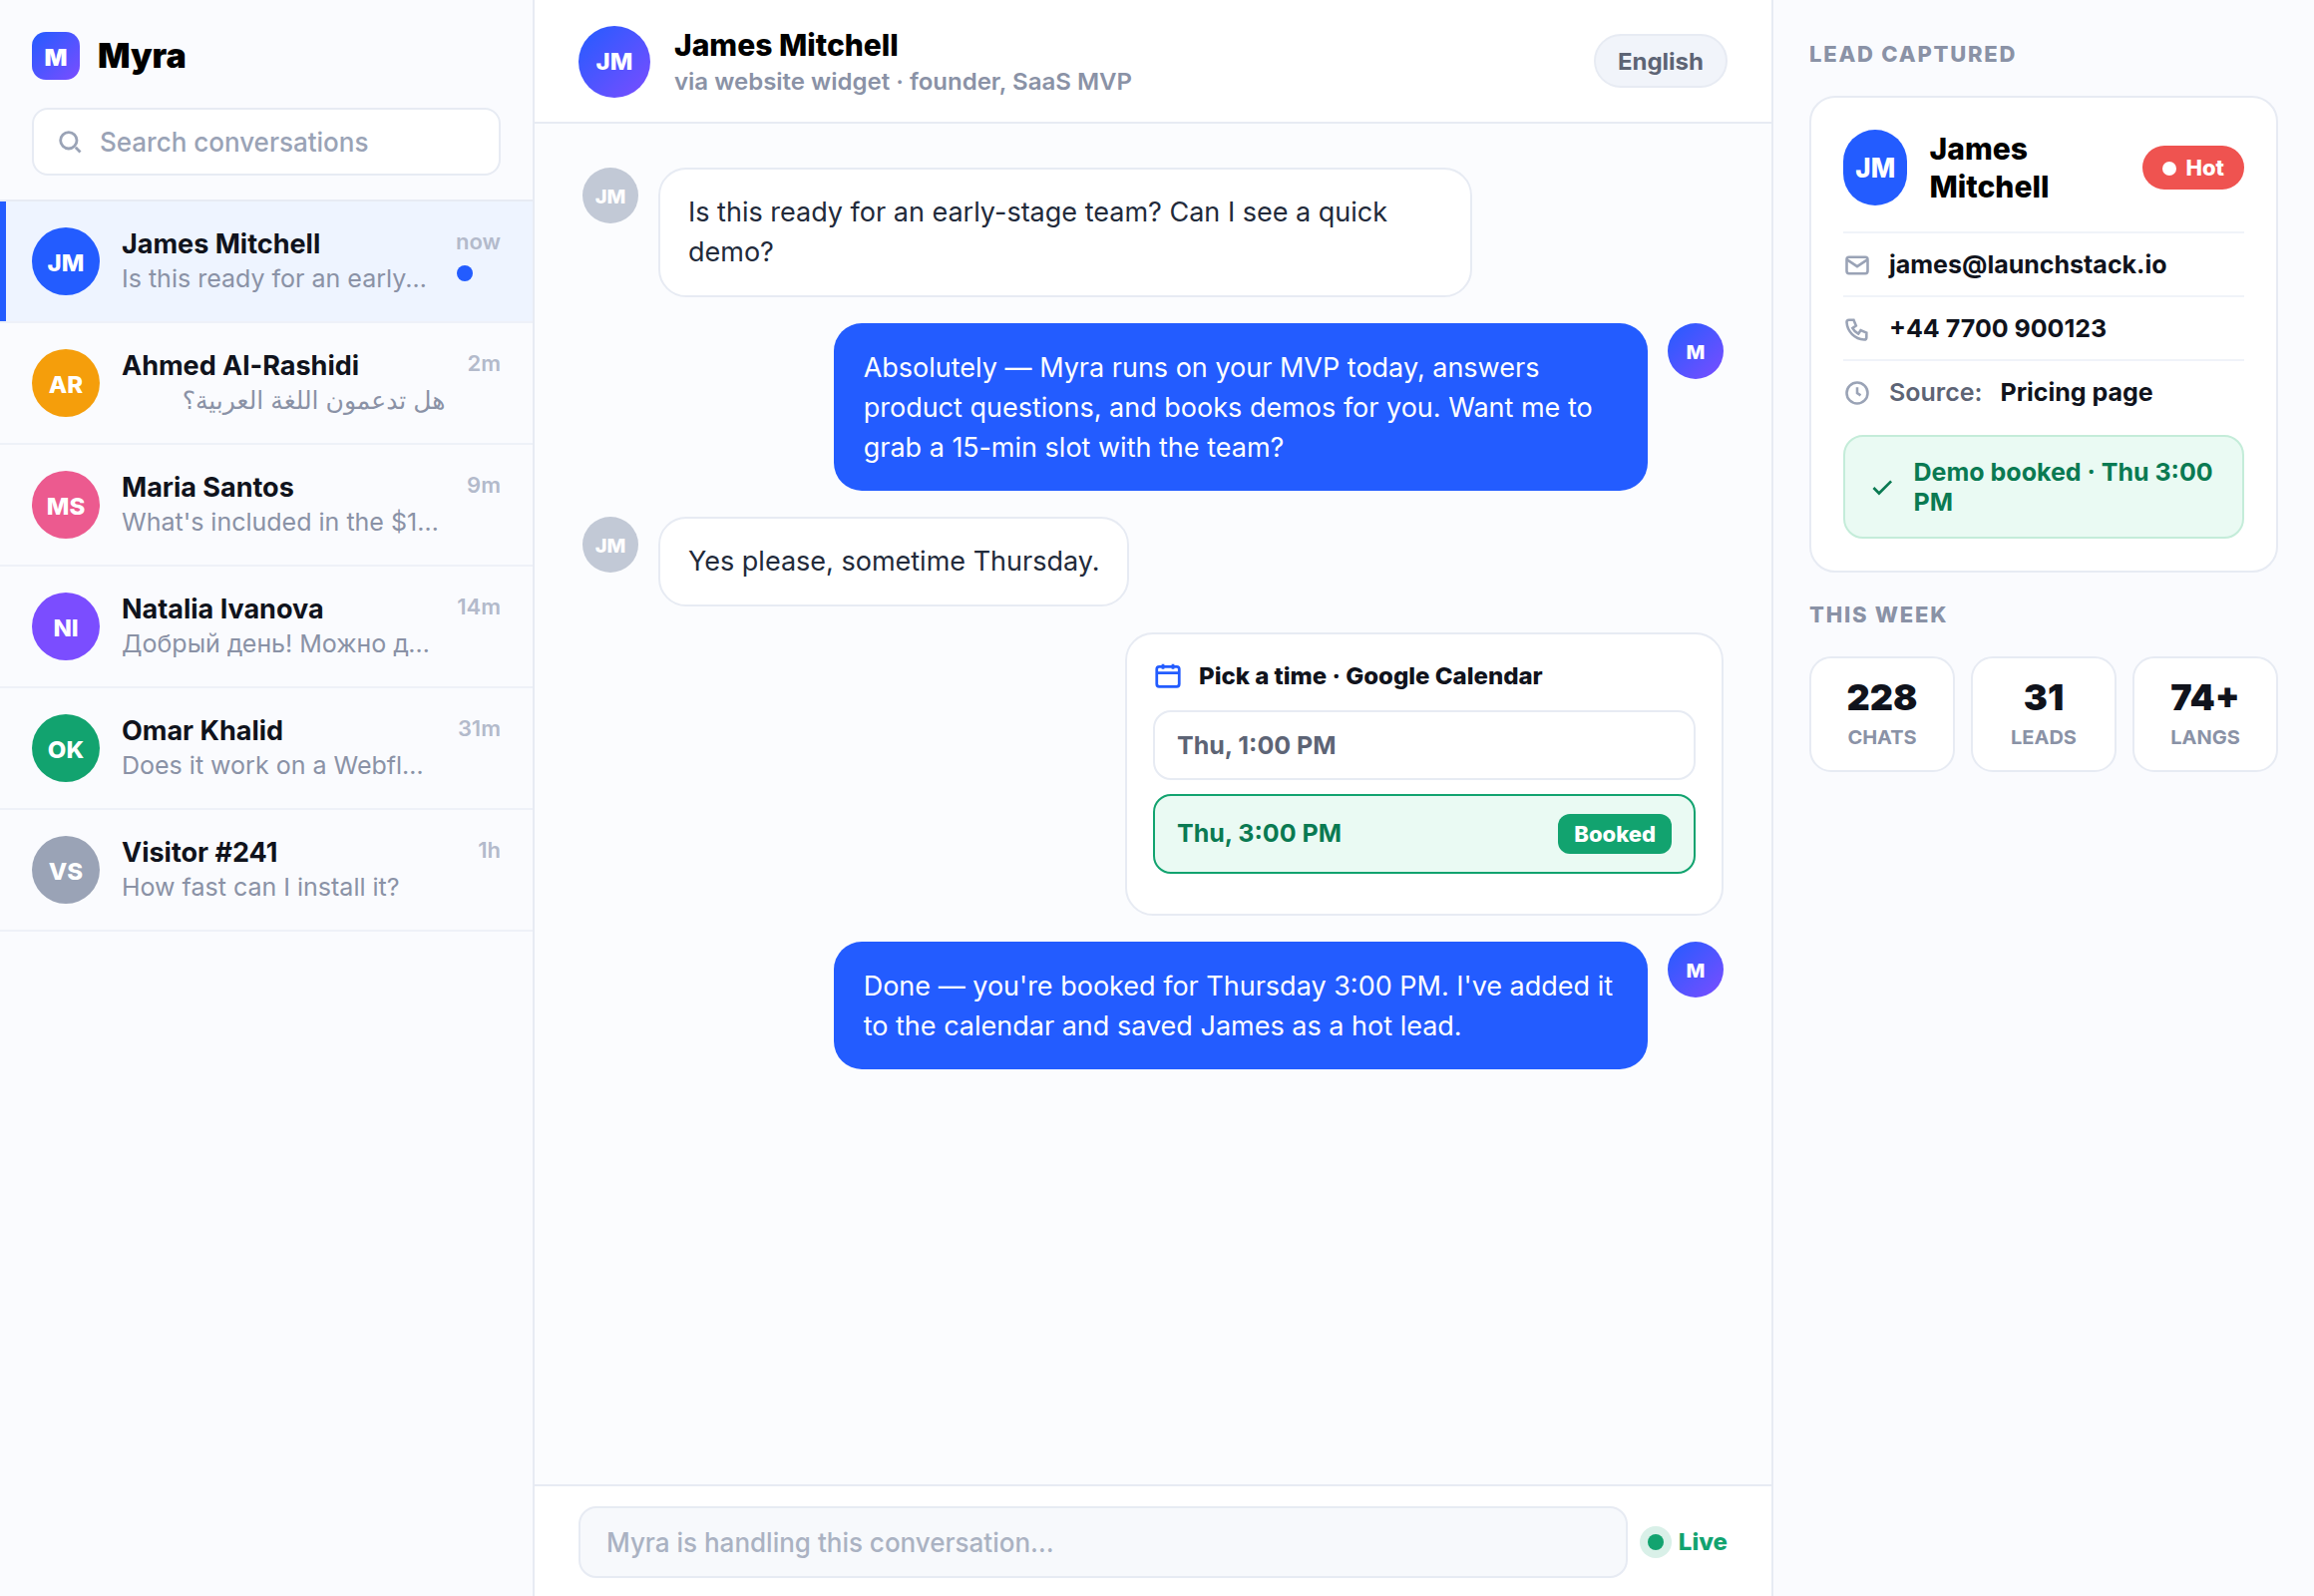
Task: Click the Myra logo icon
Action: [x=56, y=56]
